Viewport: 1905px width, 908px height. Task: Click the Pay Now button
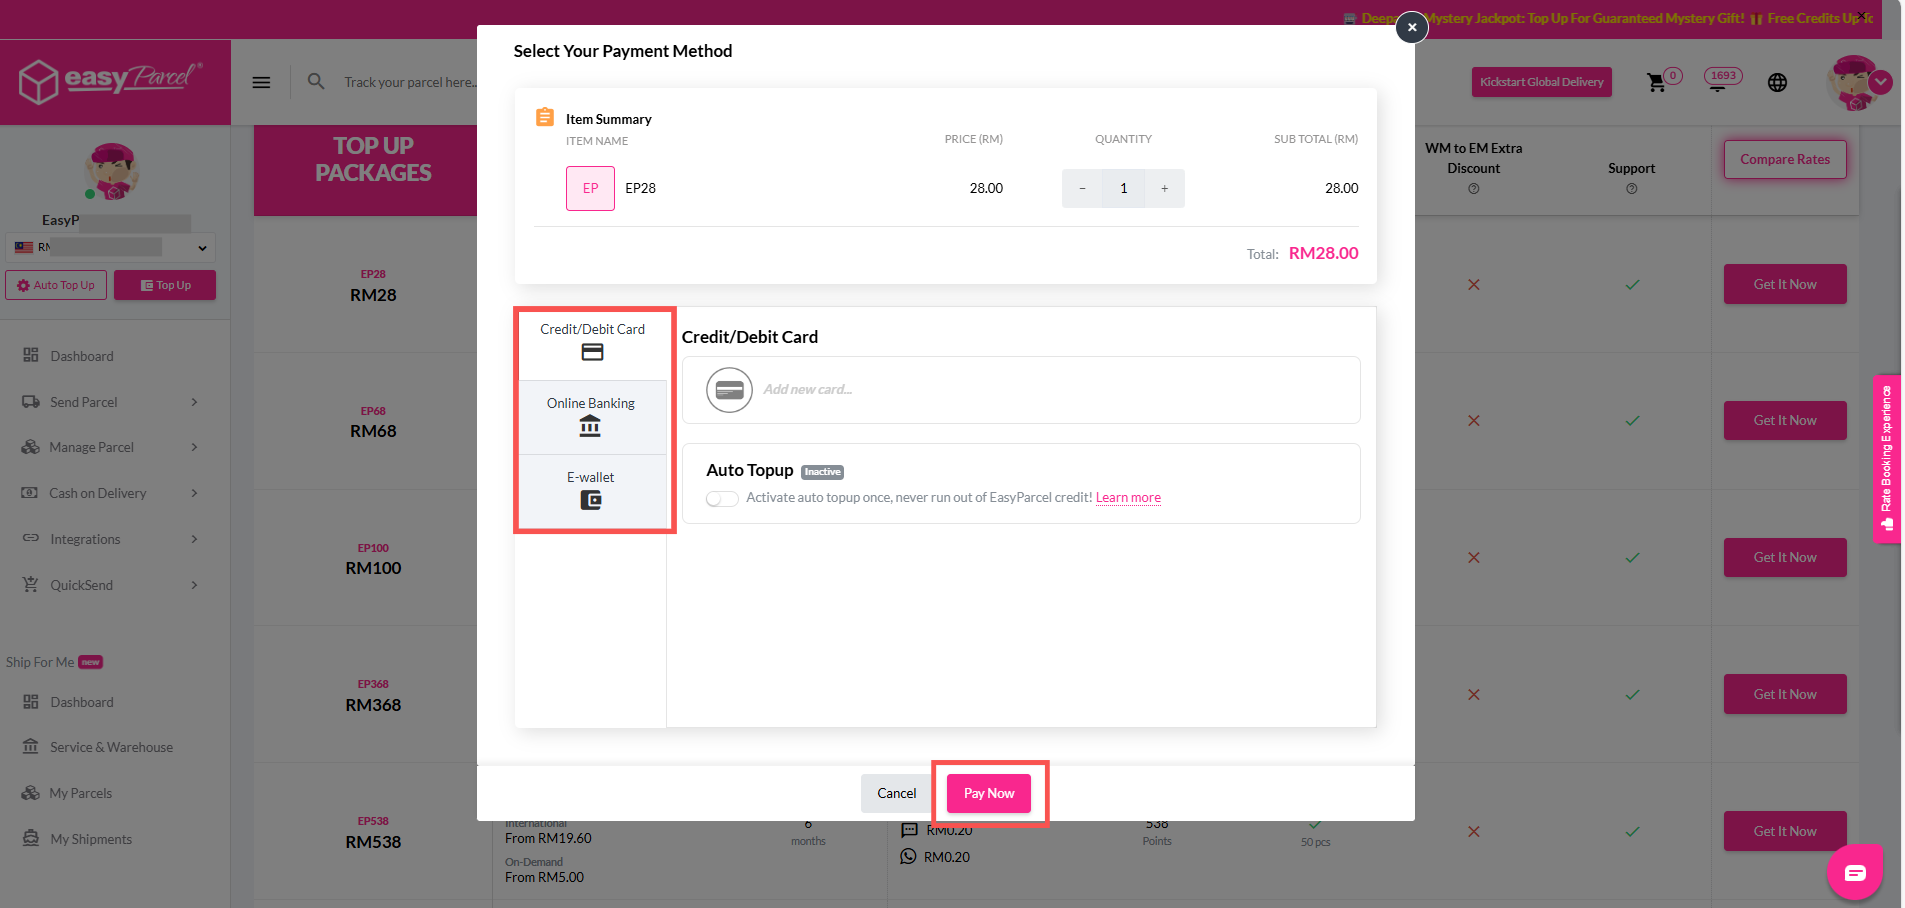[x=989, y=793]
